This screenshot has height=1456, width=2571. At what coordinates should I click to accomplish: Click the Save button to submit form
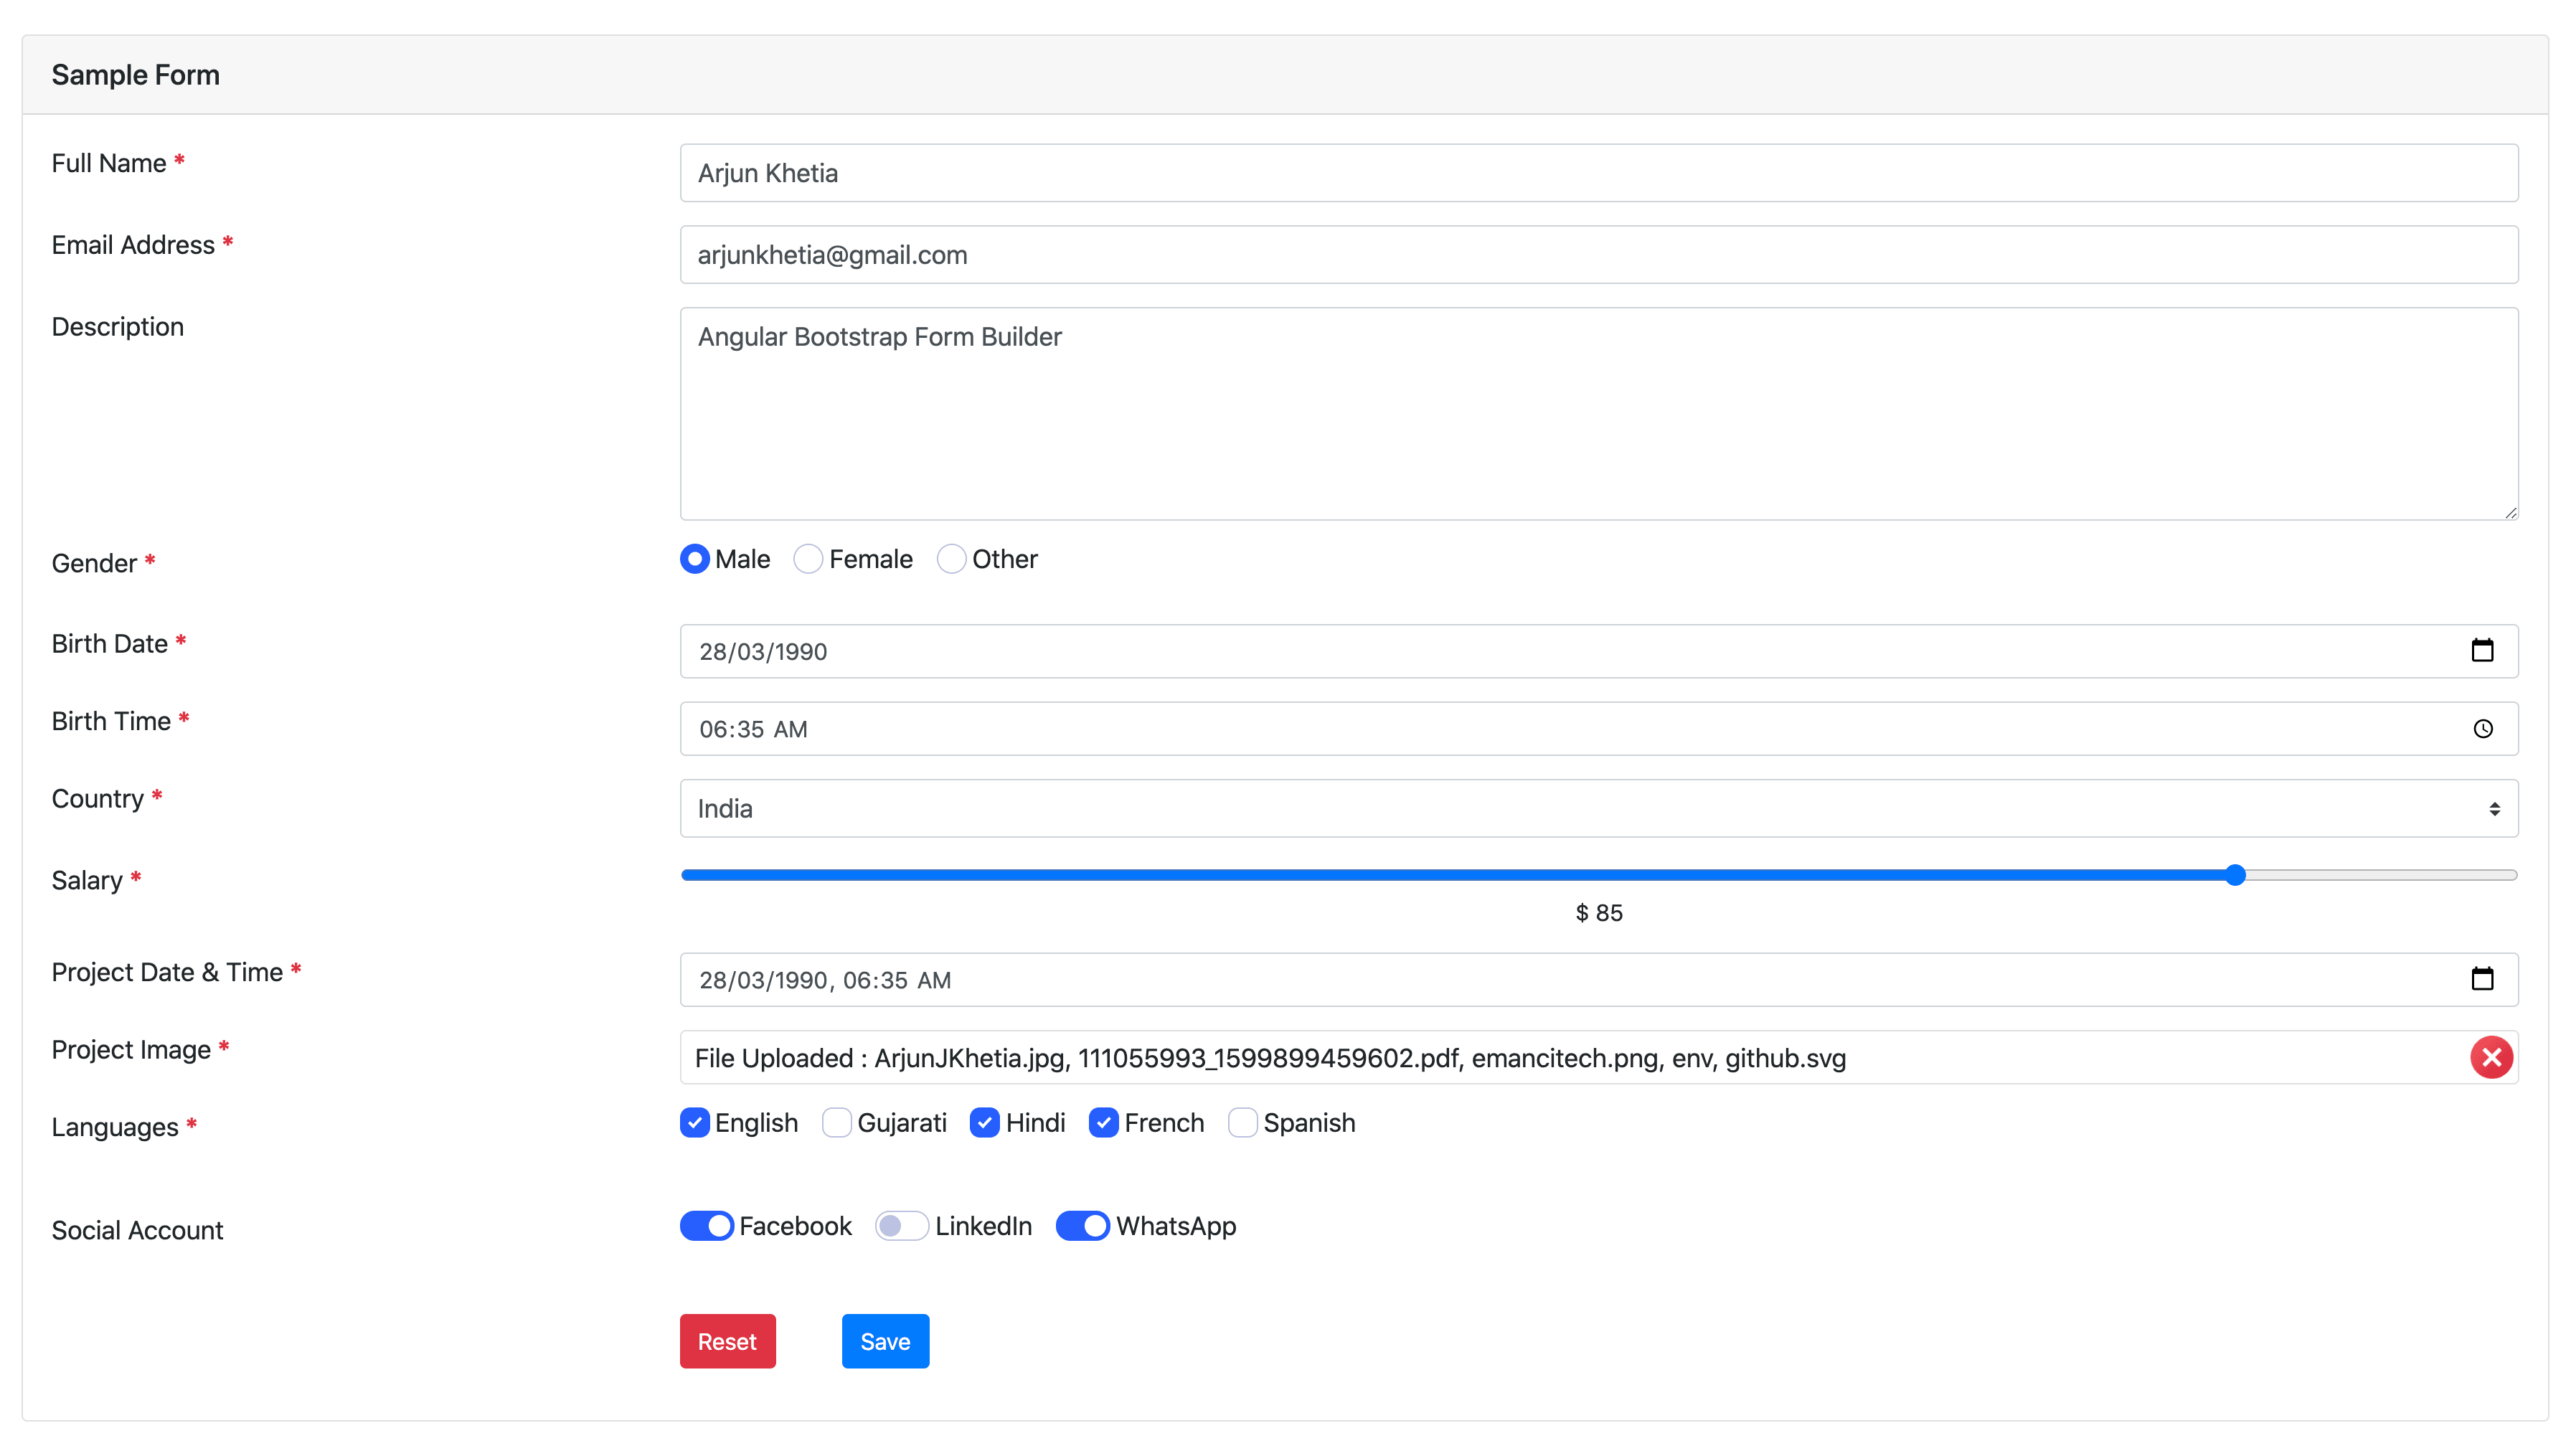[x=884, y=1341]
